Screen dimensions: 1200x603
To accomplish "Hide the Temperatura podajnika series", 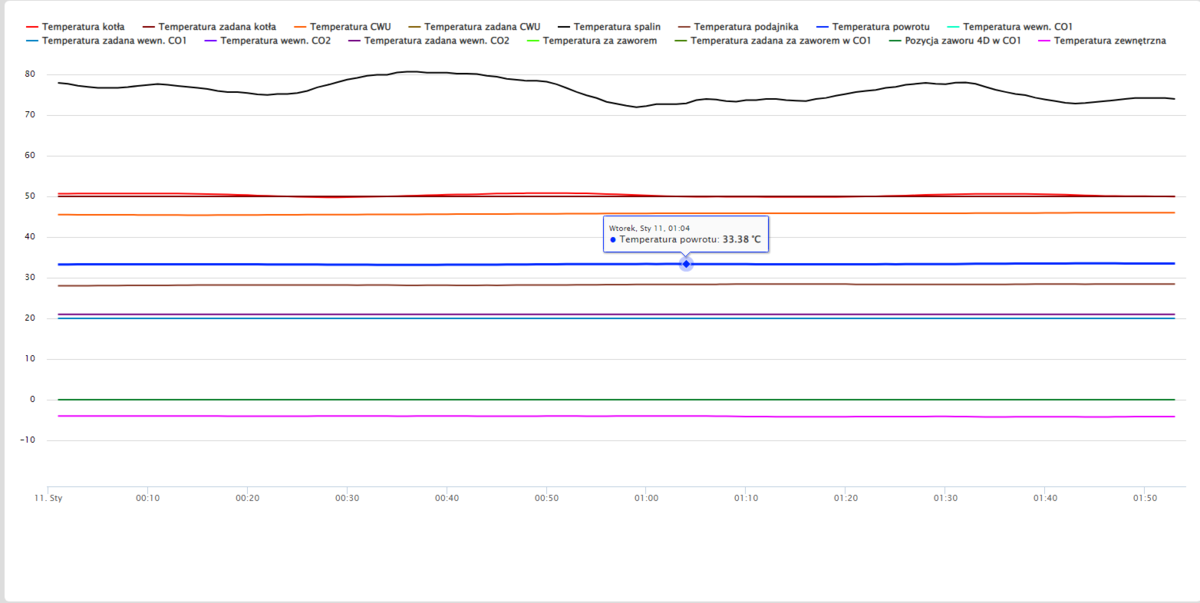I will (x=745, y=25).
